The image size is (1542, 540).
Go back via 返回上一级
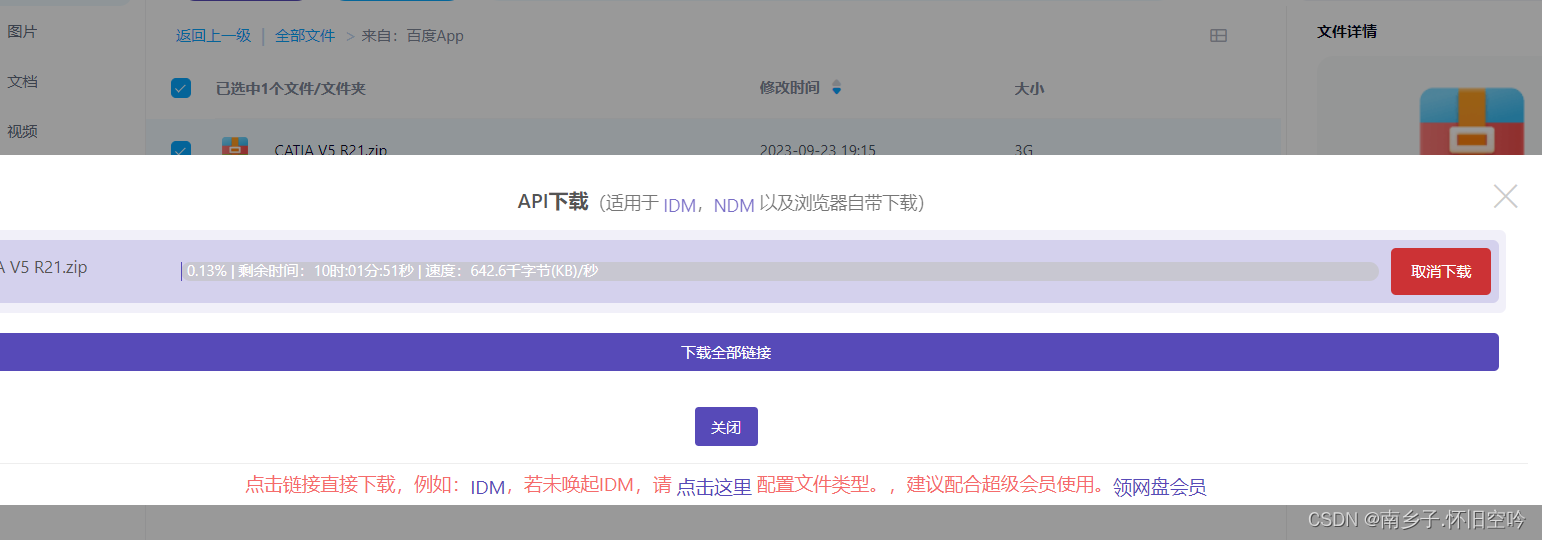pyautogui.click(x=213, y=35)
